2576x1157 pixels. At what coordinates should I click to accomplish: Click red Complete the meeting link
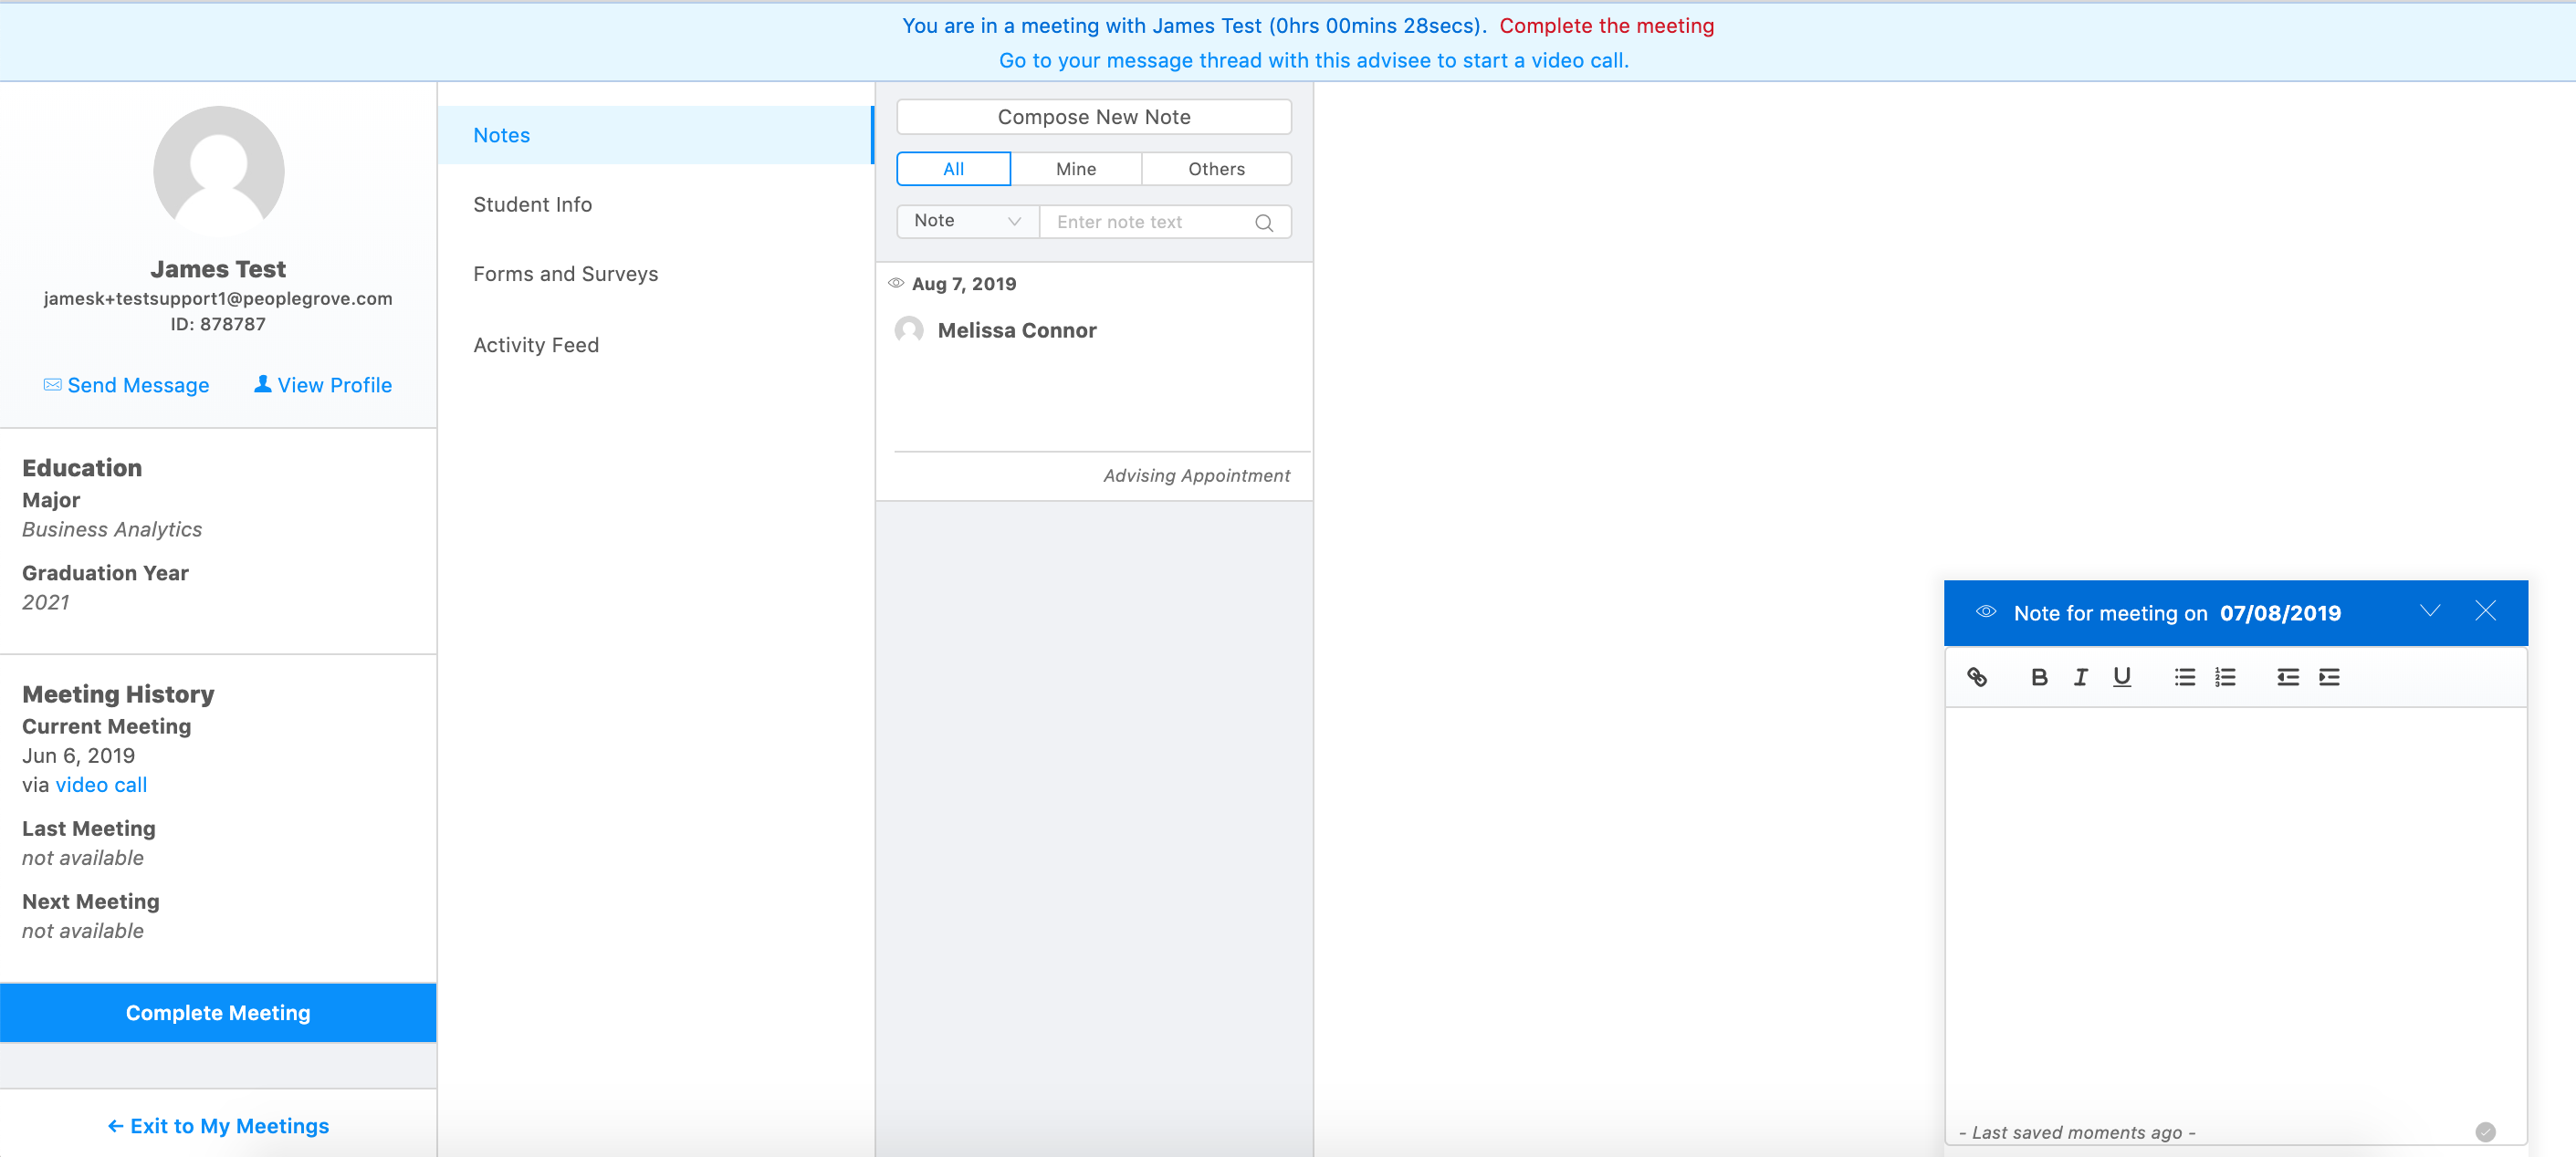coord(1606,26)
